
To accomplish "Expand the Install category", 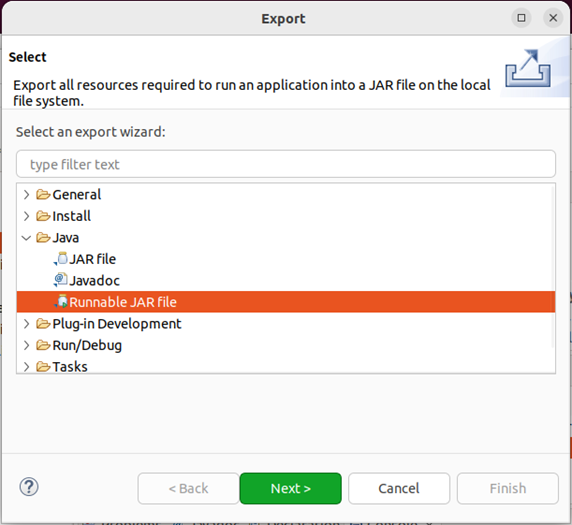I will (26, 216).
